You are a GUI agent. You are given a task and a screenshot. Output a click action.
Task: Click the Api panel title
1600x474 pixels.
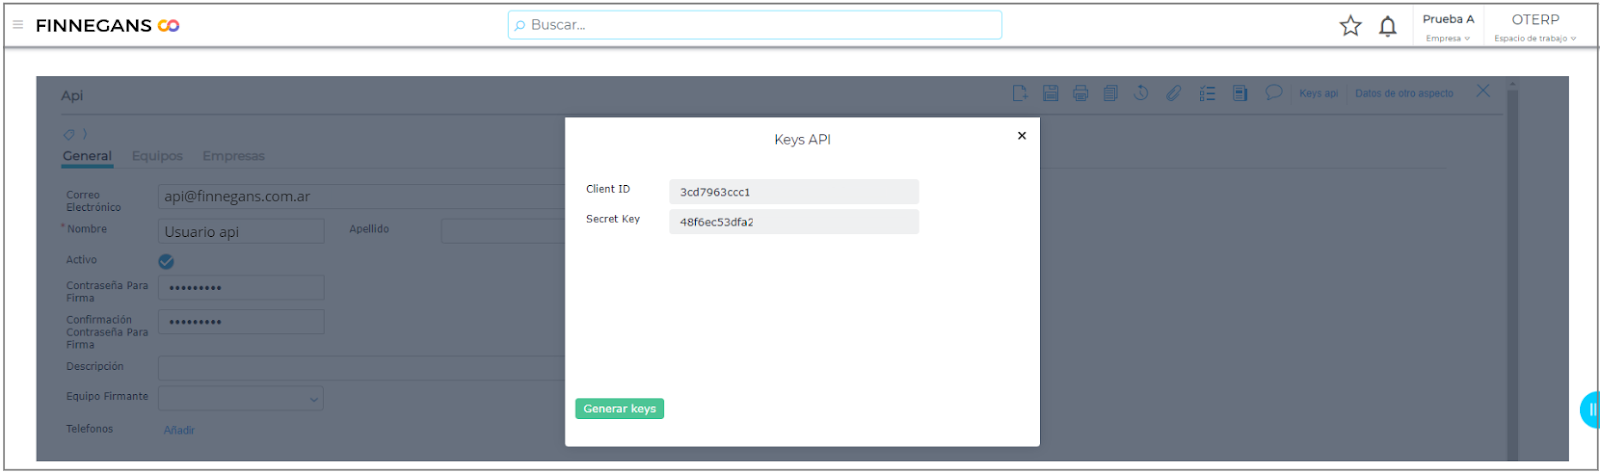(72, 95)
